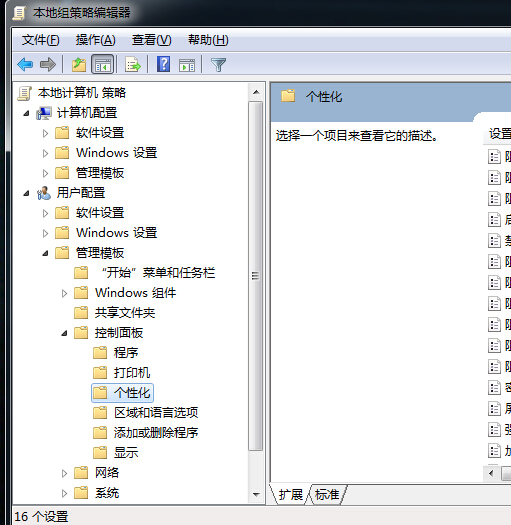The height and width of the screenshot is (525, 511).
Task: Click the 16 个设置 status bar text
Action: point(41,517)
